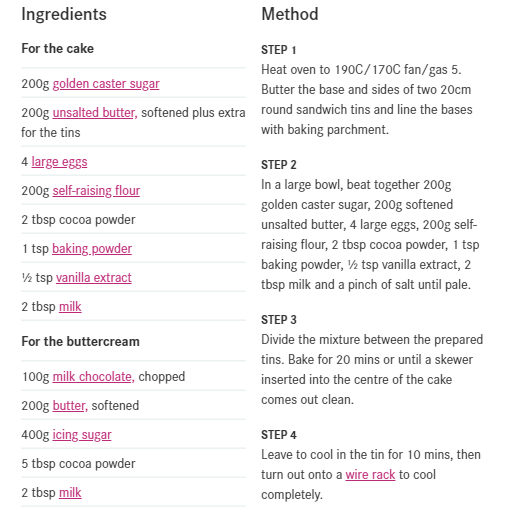Click the unsalted butter ingredient link
This screenshot has width=519, height=515.
95,113
